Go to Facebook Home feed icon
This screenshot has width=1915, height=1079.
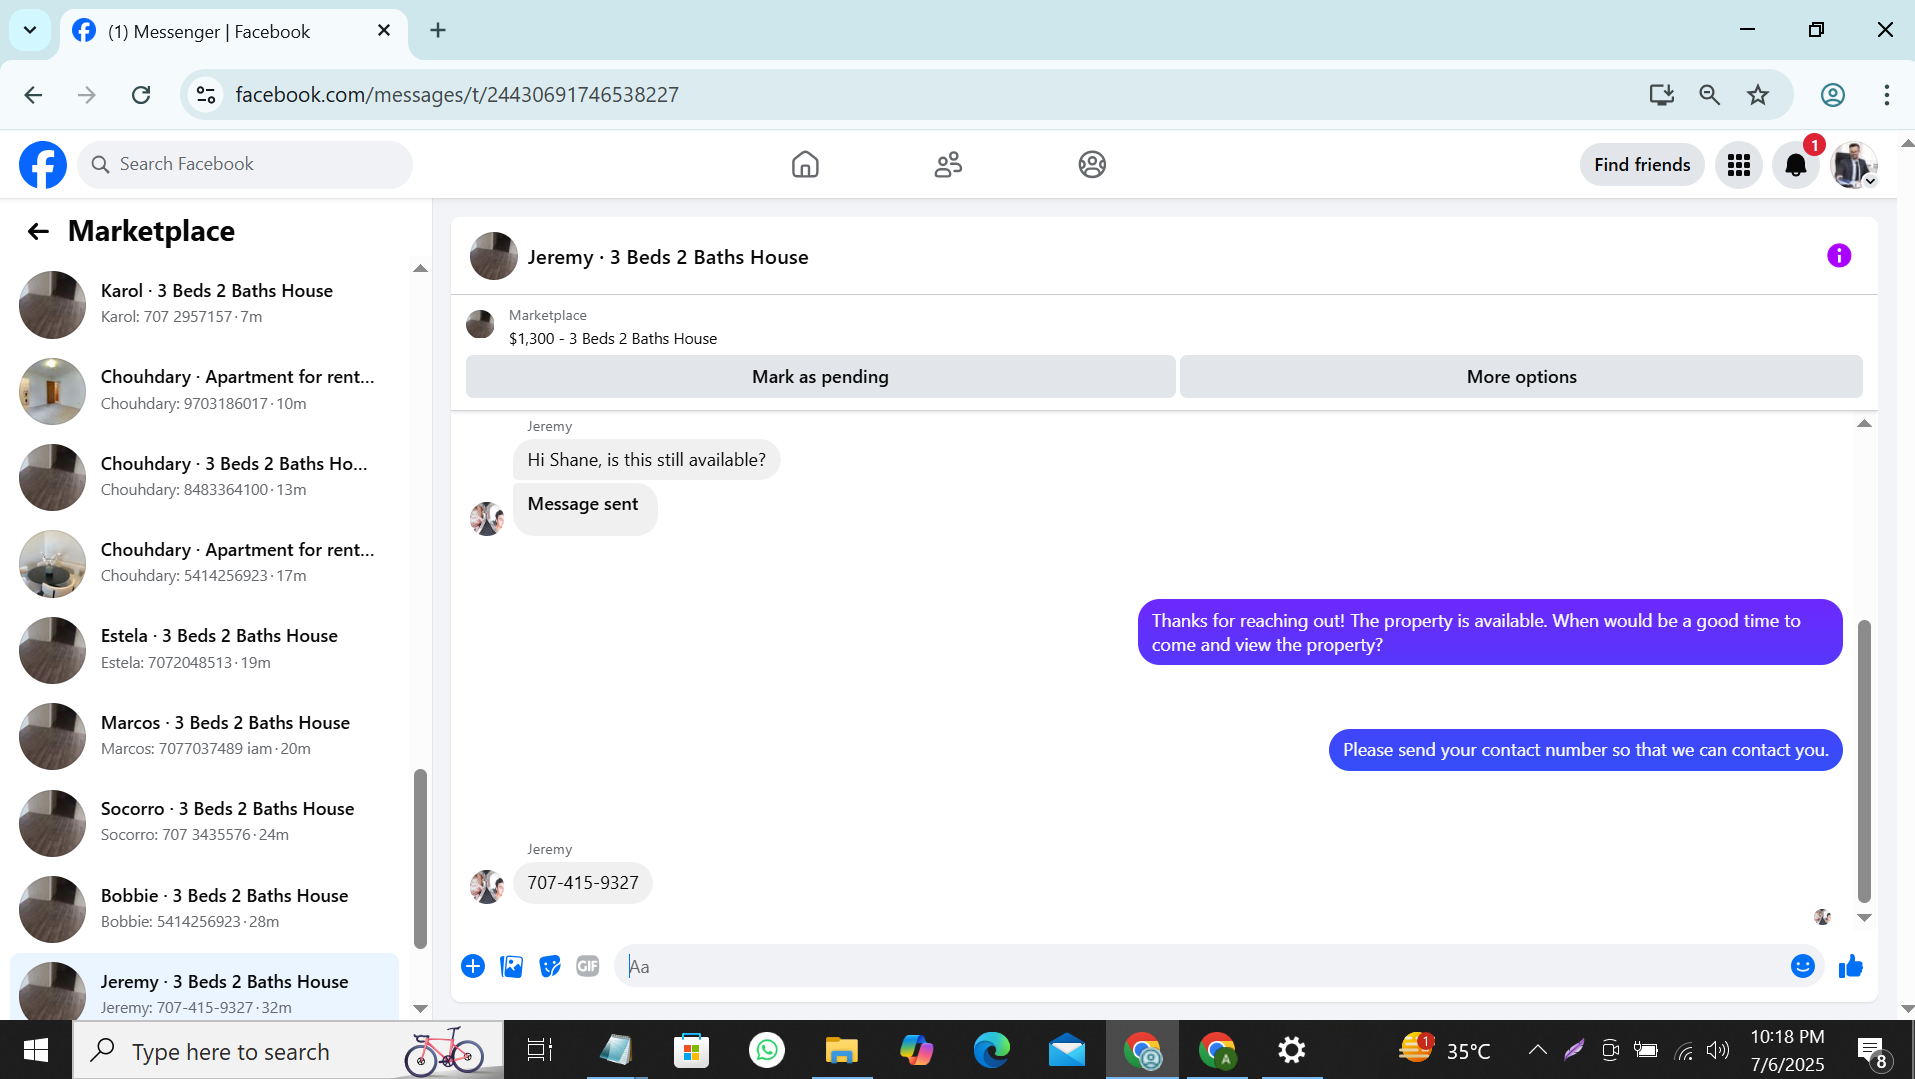[x=805, y=165]
